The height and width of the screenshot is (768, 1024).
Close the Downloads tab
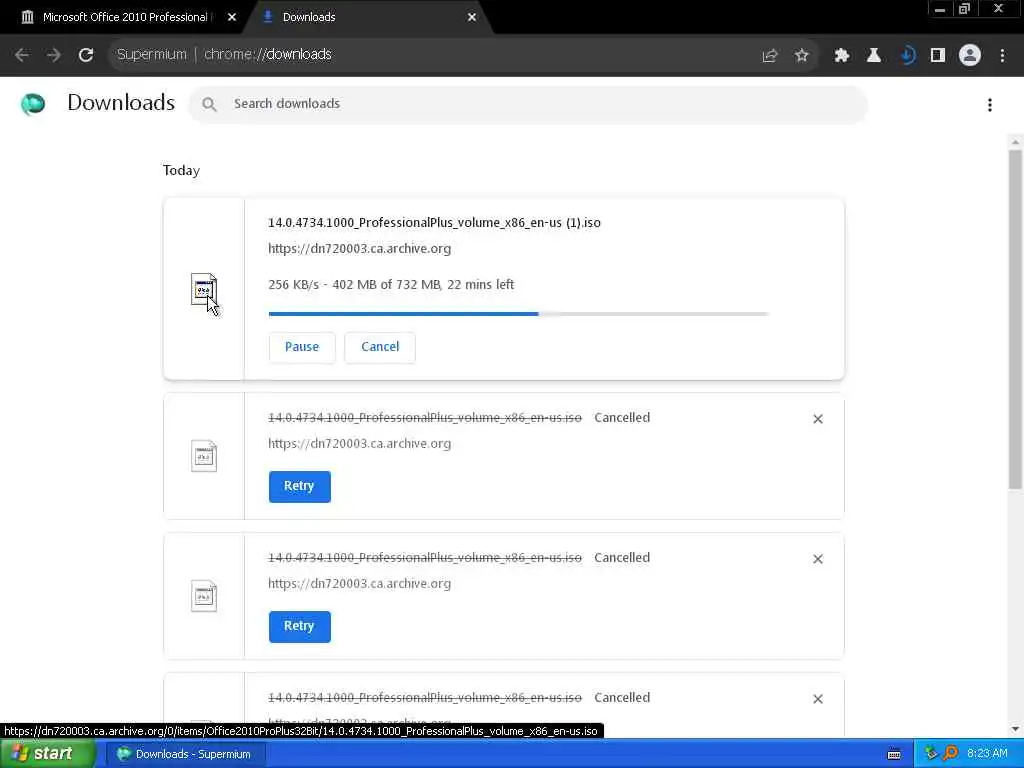pyautogui.click(x=472, y=18)
